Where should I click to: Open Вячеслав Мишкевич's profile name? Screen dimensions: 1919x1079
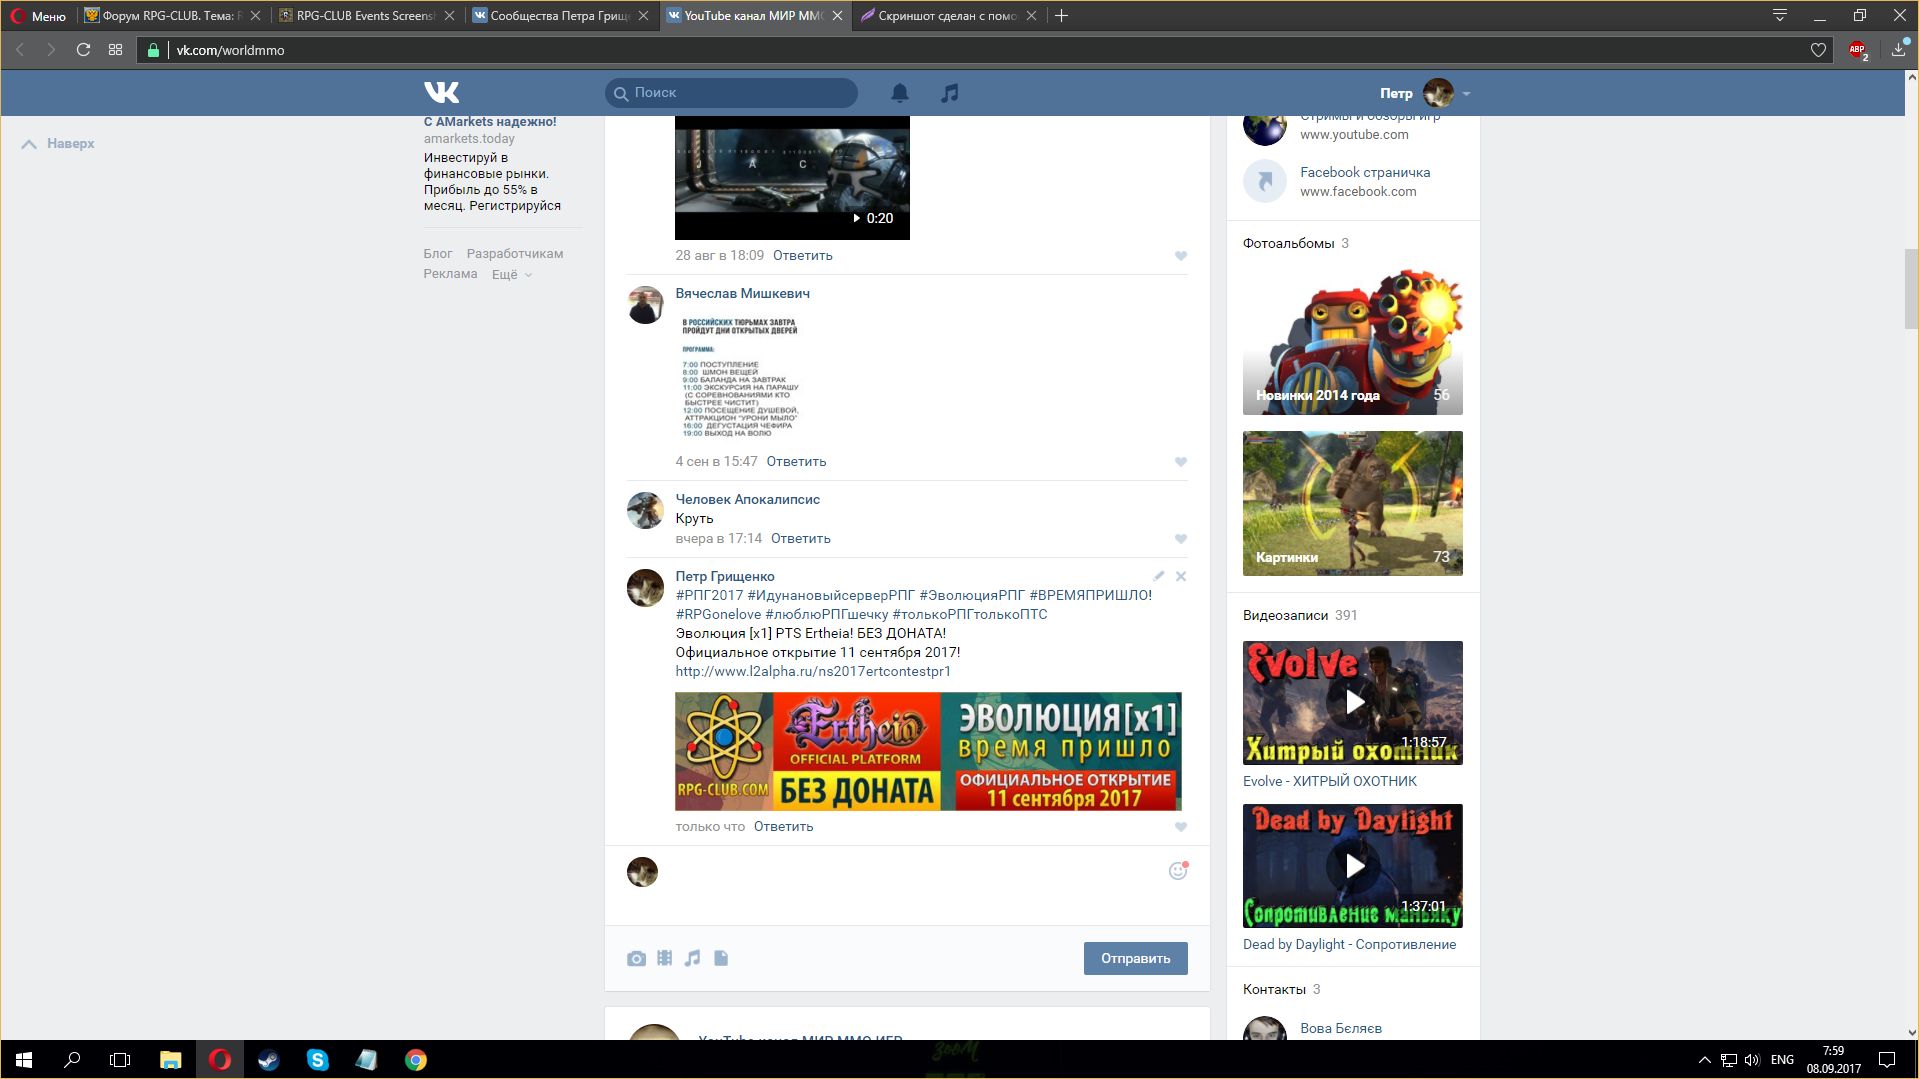(x=742, y=294)
